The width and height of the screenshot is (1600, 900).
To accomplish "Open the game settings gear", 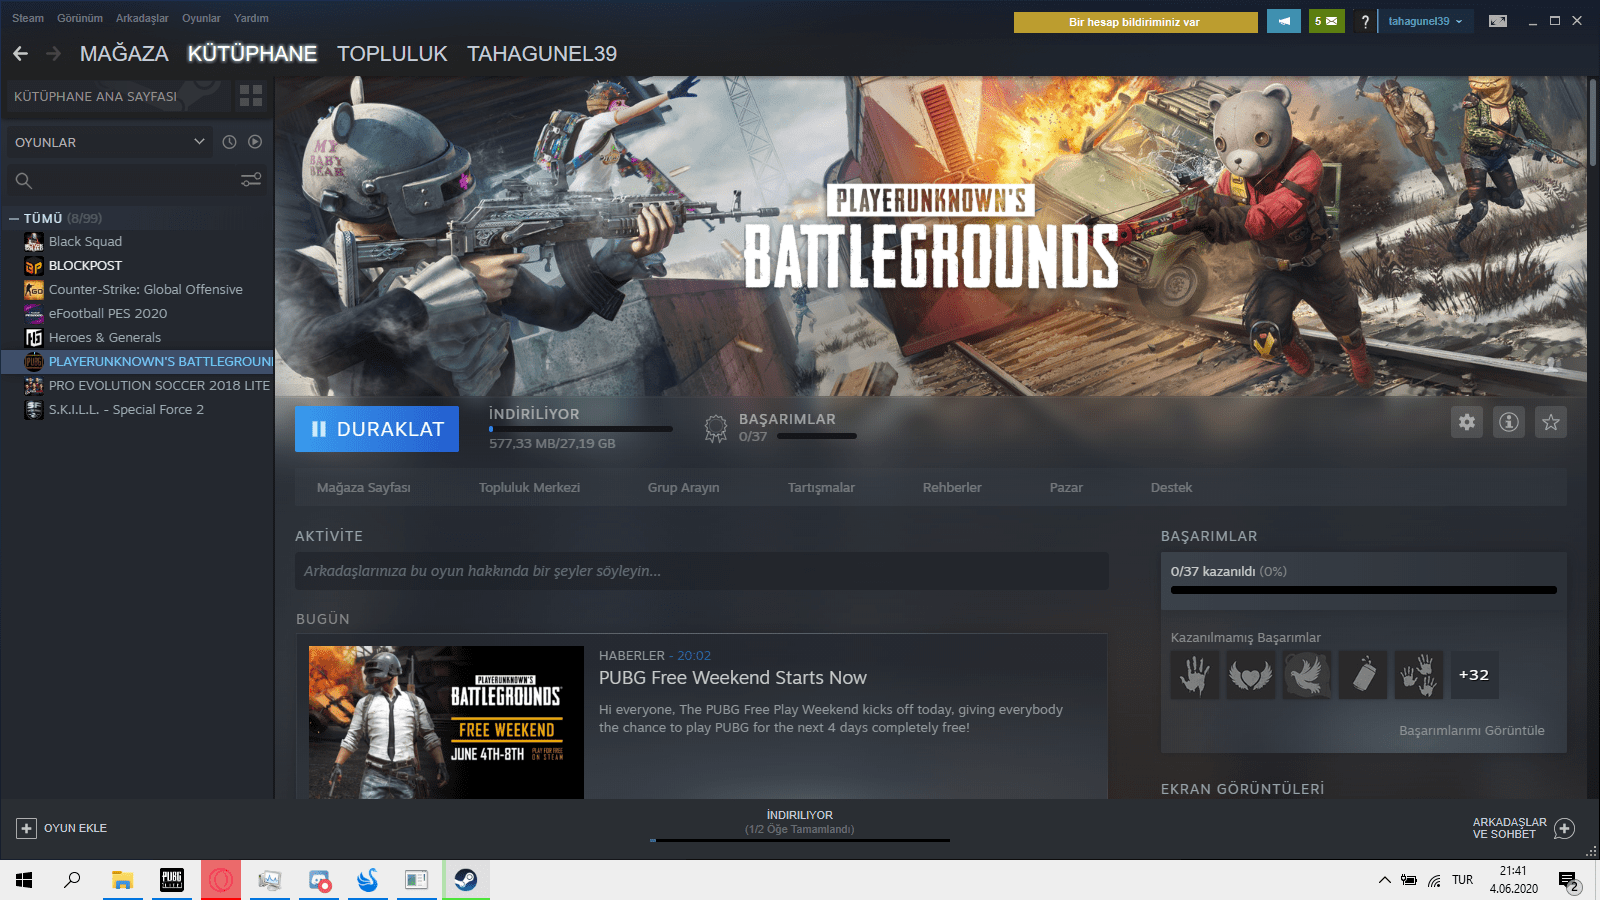I will (x=1467, y=422).
